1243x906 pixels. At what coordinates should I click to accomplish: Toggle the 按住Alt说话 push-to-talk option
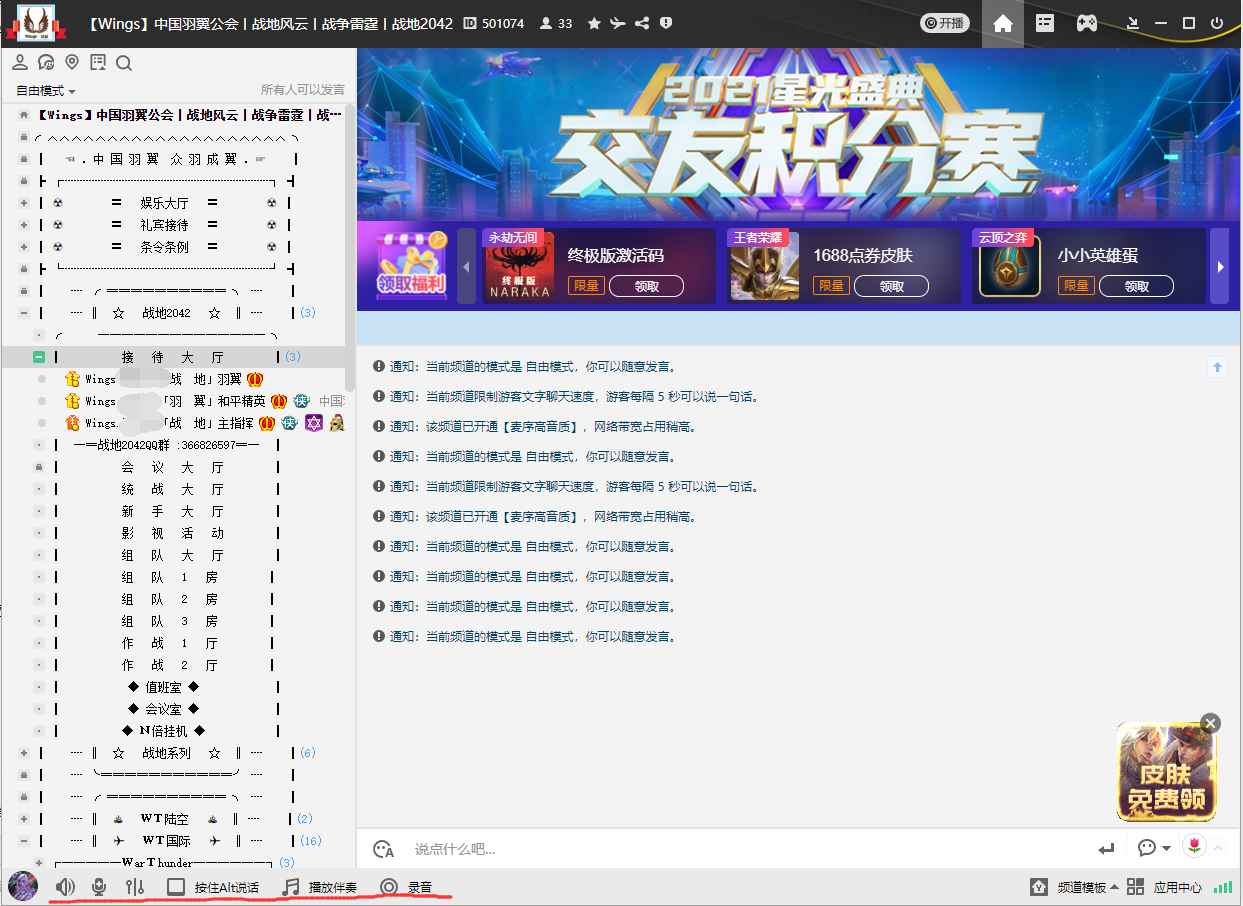coord(213,887)
